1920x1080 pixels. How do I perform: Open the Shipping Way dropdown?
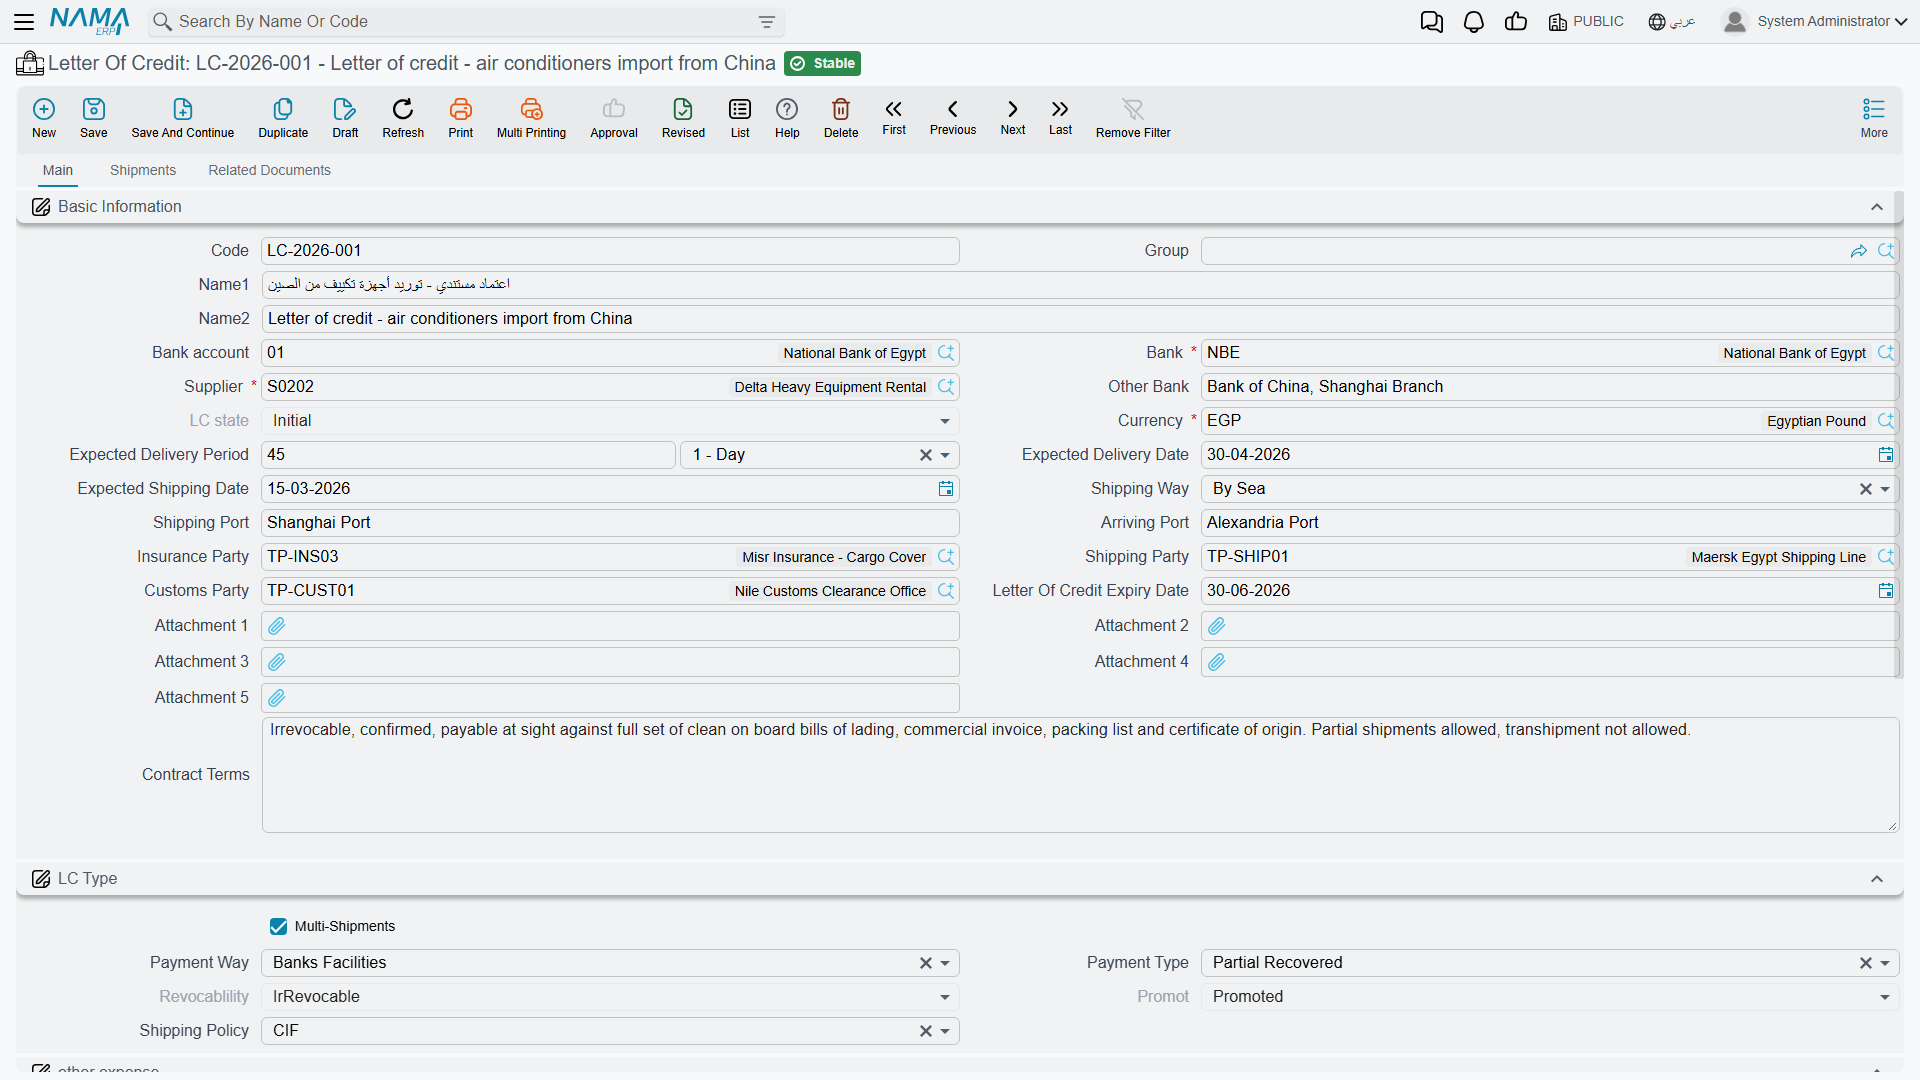1885,489
